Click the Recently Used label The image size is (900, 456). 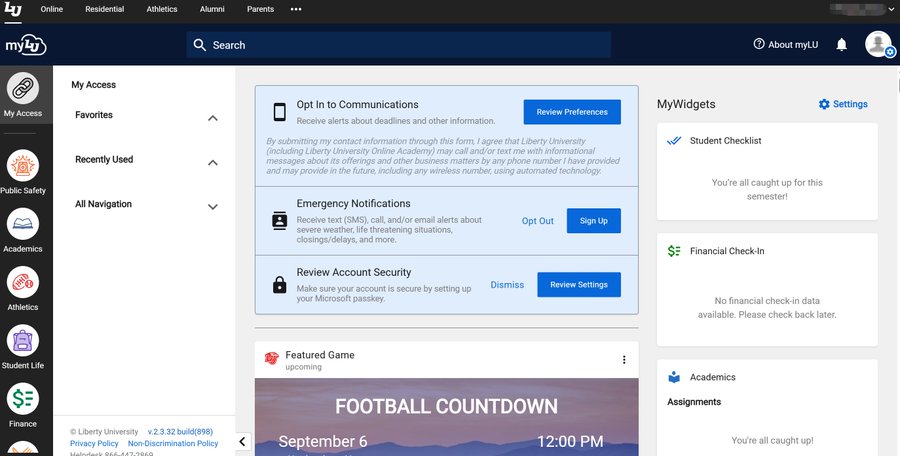point(104,159)
